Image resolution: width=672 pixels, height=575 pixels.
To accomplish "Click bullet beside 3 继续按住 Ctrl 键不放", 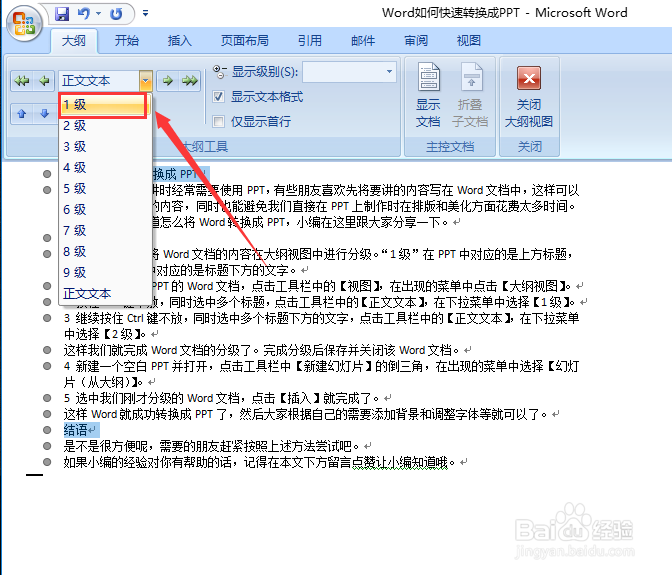I will (47, 318).
